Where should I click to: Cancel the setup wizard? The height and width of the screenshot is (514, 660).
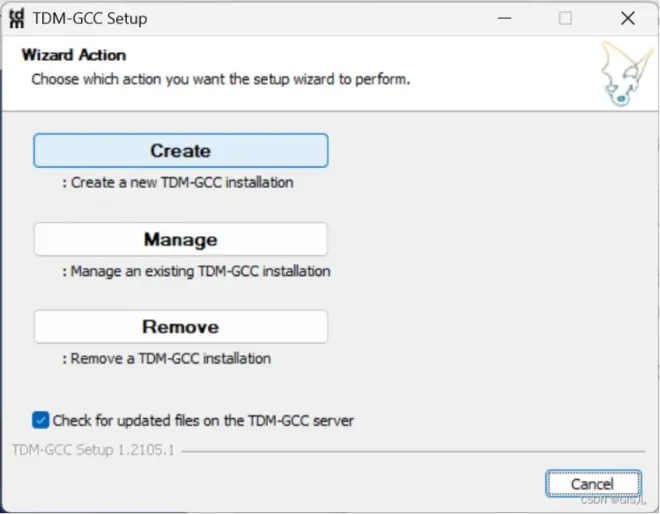[x=593, y=484]
